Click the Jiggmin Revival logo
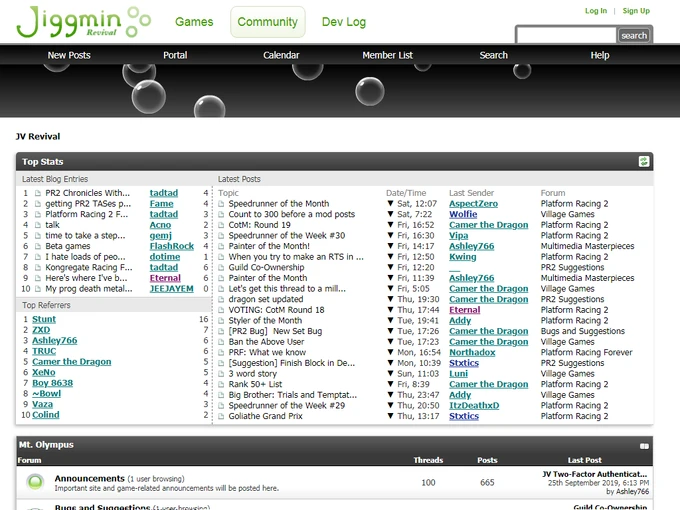Image resolution: width=680 pixels, height=510 pixels. 84,22
